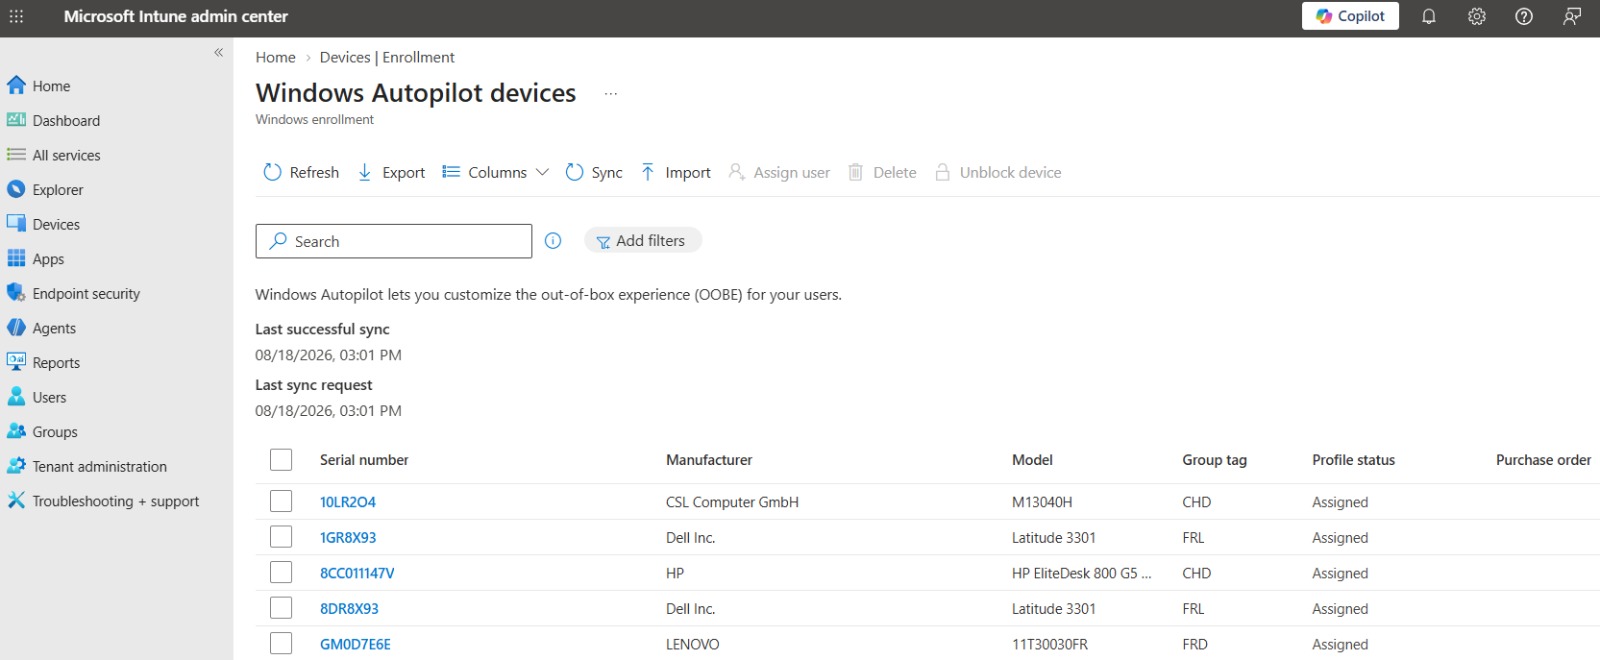
Task: Open the help question mark icon
Action: pos(1524,16)
